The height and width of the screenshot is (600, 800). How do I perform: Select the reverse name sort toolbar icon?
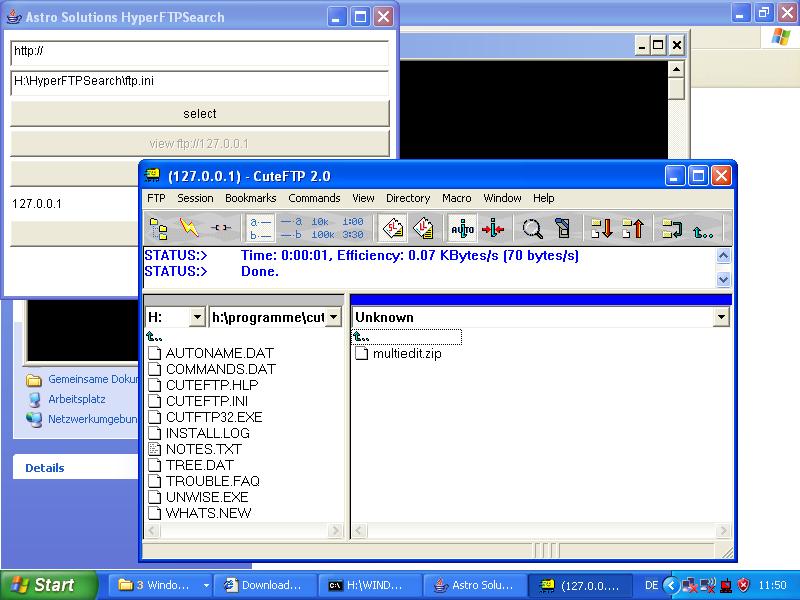(x=291, y=228)
